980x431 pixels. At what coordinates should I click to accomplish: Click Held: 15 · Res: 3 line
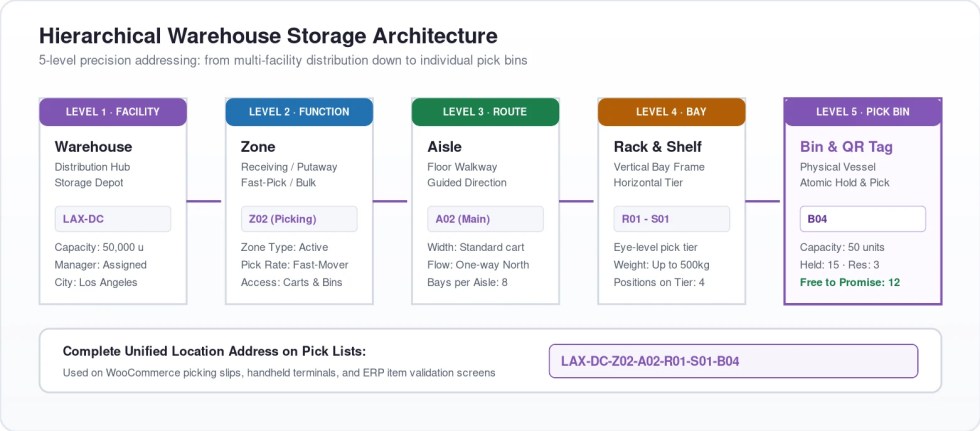[839, 265]
